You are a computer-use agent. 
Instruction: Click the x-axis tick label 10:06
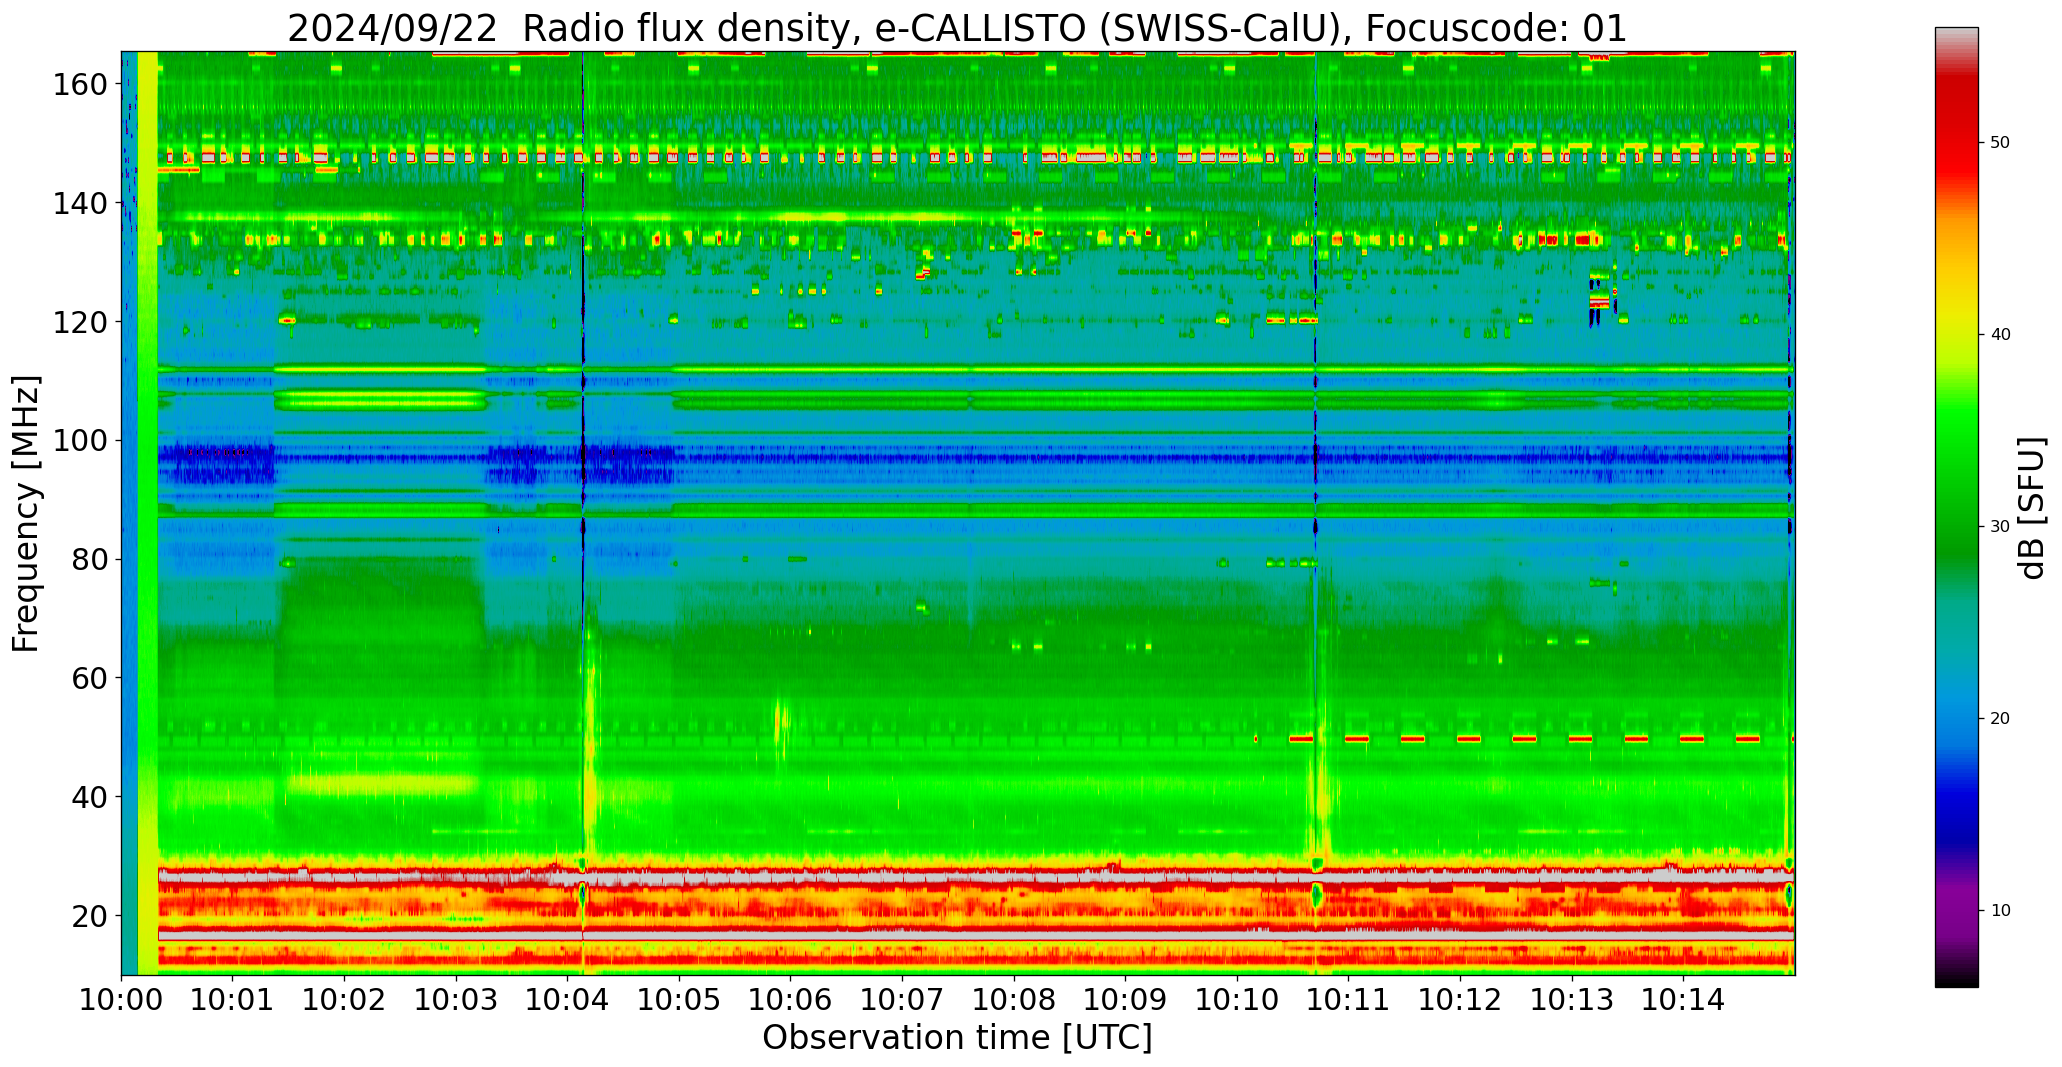click(791, 1000)
